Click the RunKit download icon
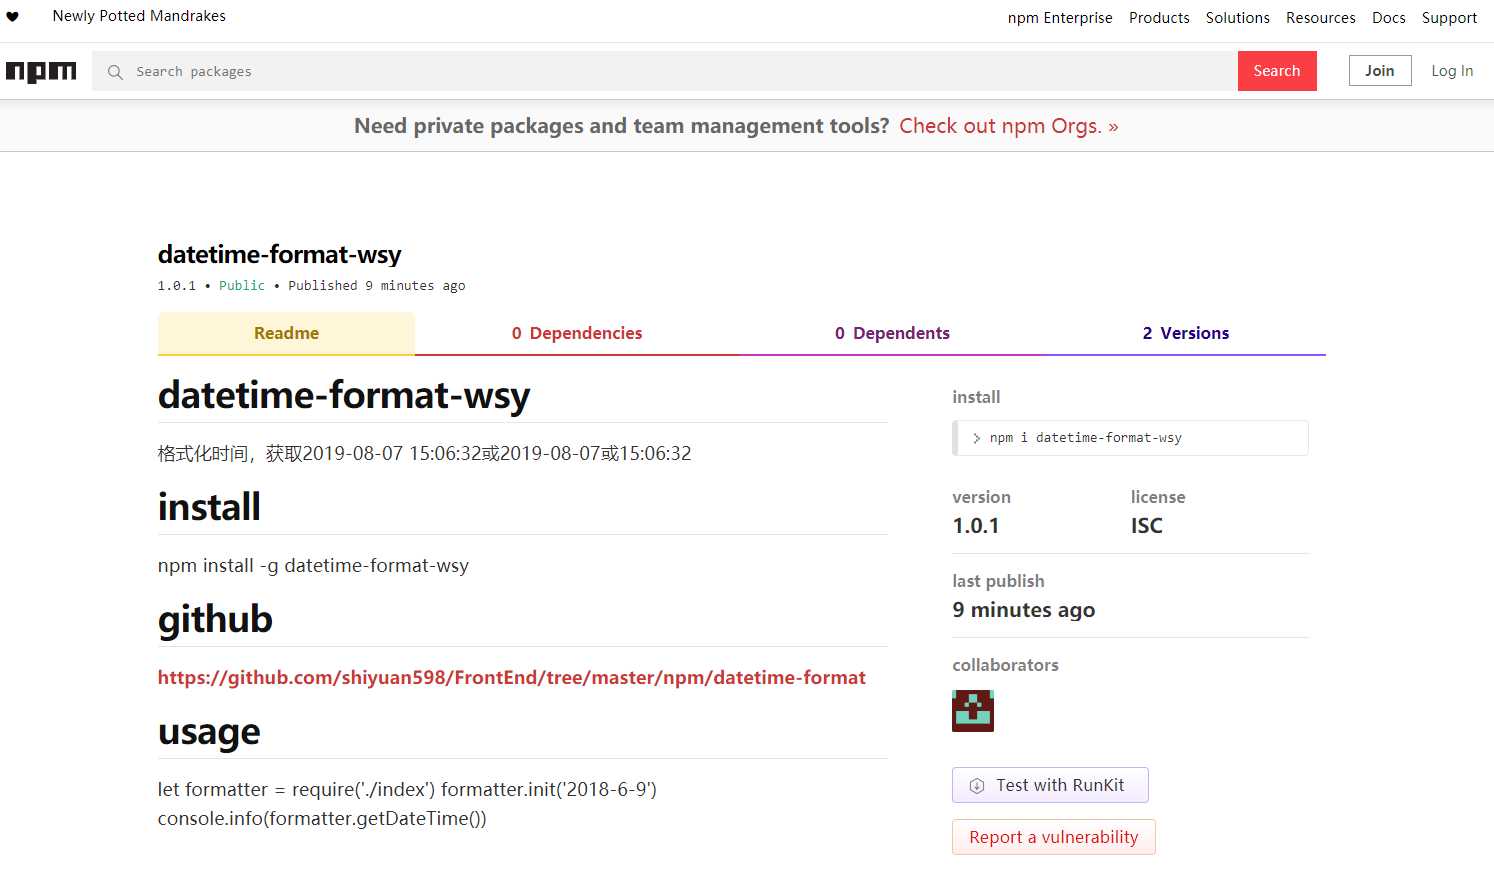 point(977,786)
